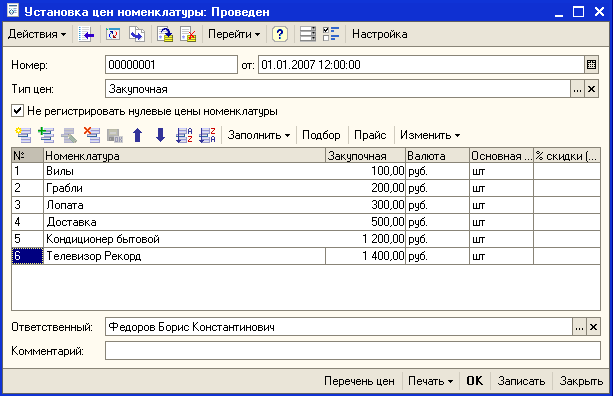This screenshot has height=396, width=614.
Task: Clear the Ответственный field with X
Action: [x=593, y=327]
